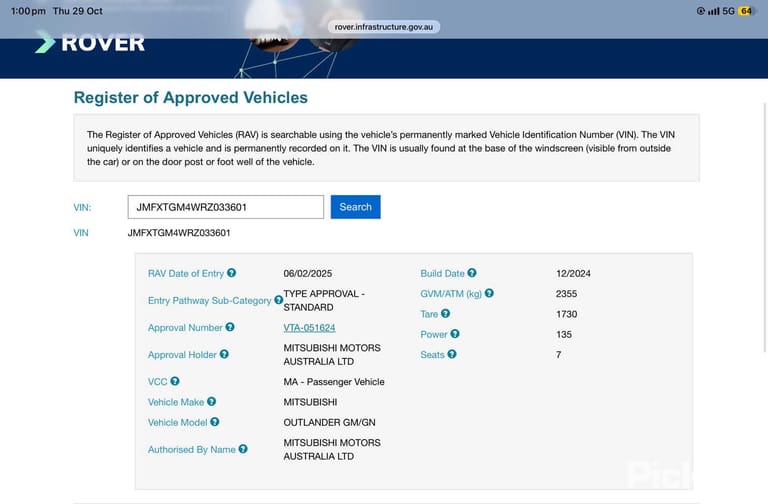This screenshot has width=768, height=504.
Task: Select Tare value 1730
Action: pos(566,314)
